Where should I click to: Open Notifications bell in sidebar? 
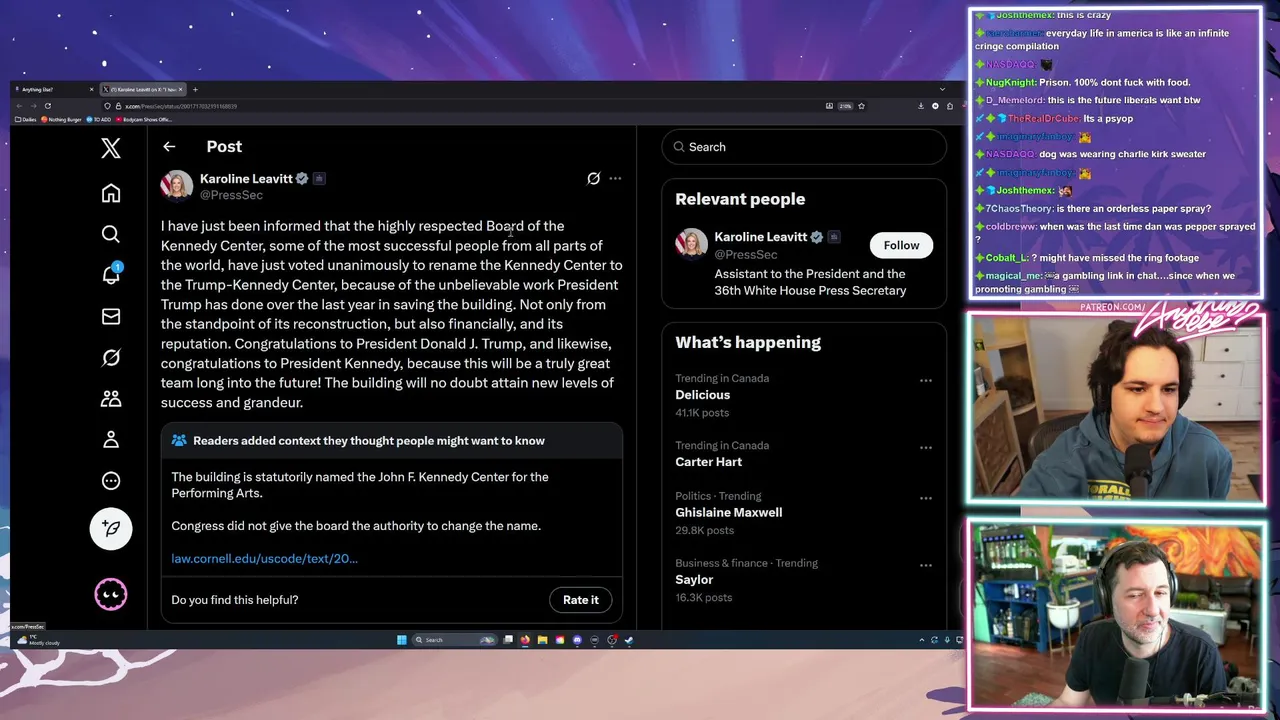(x=111, y=275)
